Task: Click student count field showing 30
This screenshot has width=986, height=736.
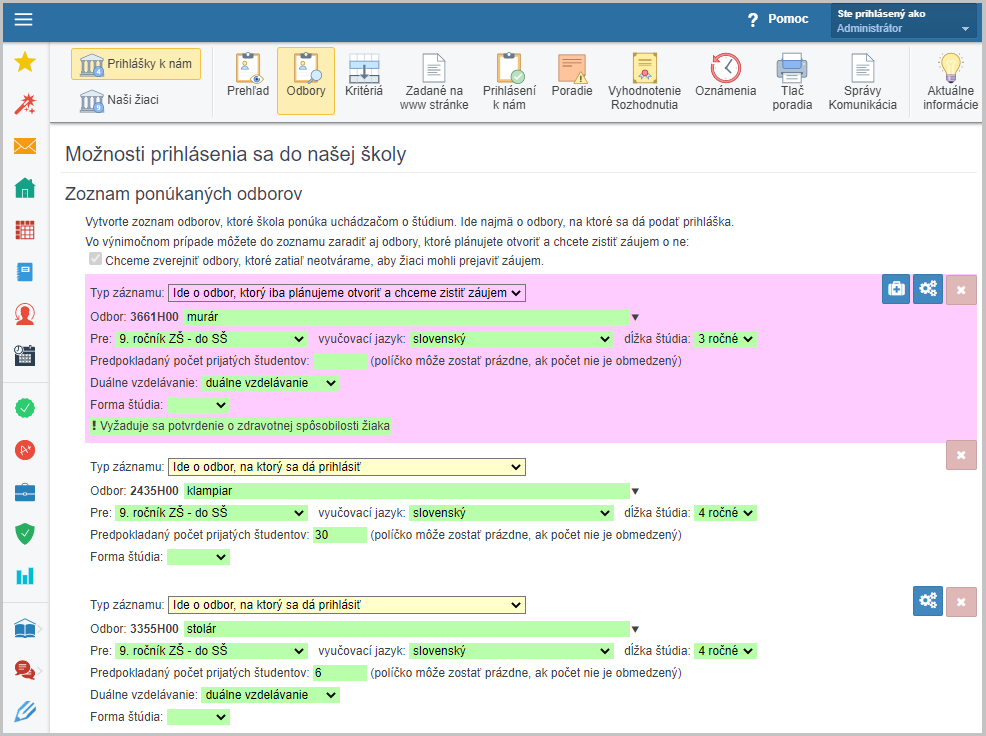Action: [x=340, y=535]
